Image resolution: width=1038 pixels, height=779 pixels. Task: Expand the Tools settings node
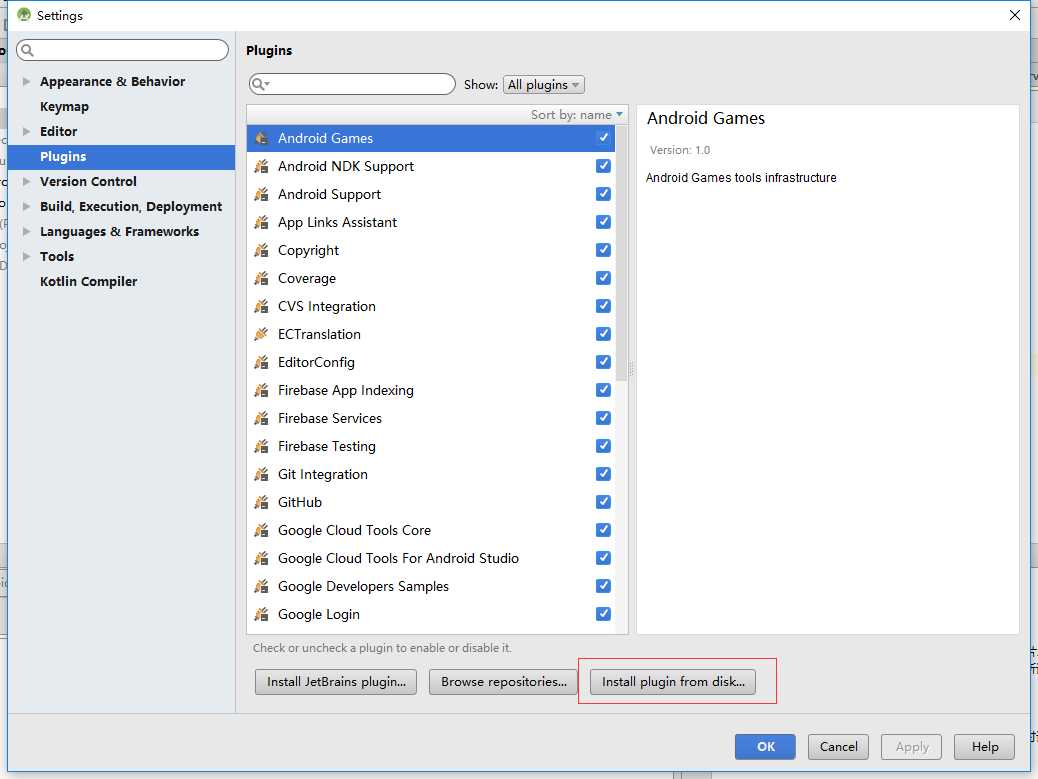[x=26, y=256]
